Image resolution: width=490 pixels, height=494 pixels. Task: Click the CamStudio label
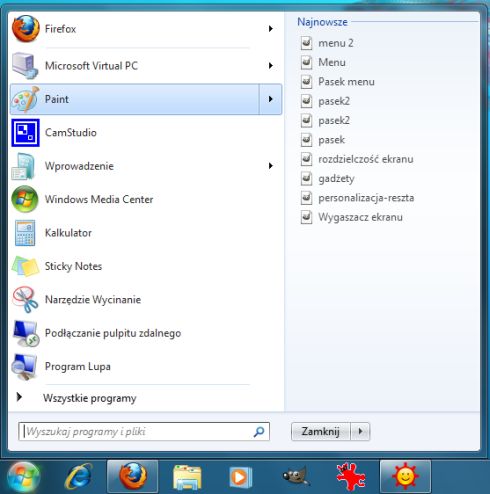click(x=71, y=133)
